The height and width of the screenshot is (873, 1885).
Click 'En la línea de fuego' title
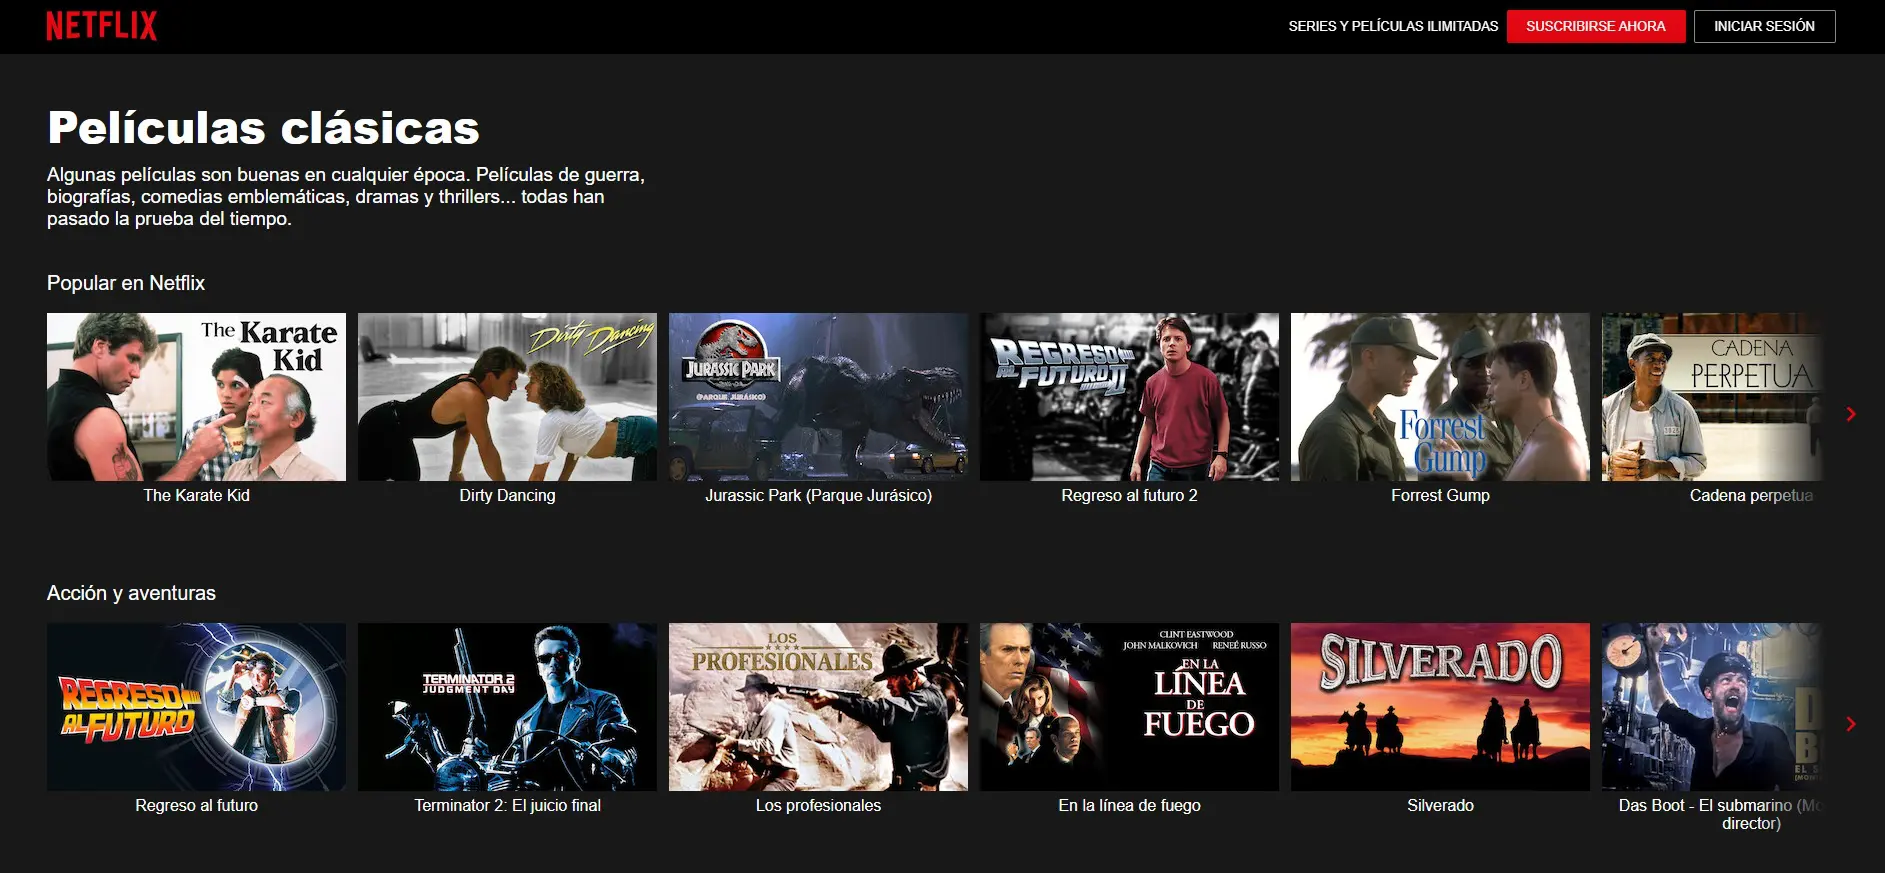coord(1129,805)
